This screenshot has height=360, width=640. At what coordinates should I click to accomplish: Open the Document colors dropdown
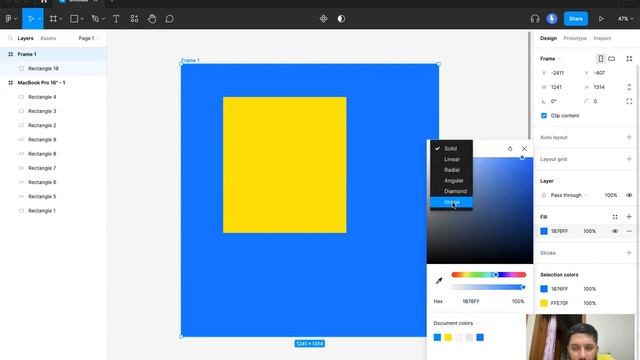pos(456,323)
